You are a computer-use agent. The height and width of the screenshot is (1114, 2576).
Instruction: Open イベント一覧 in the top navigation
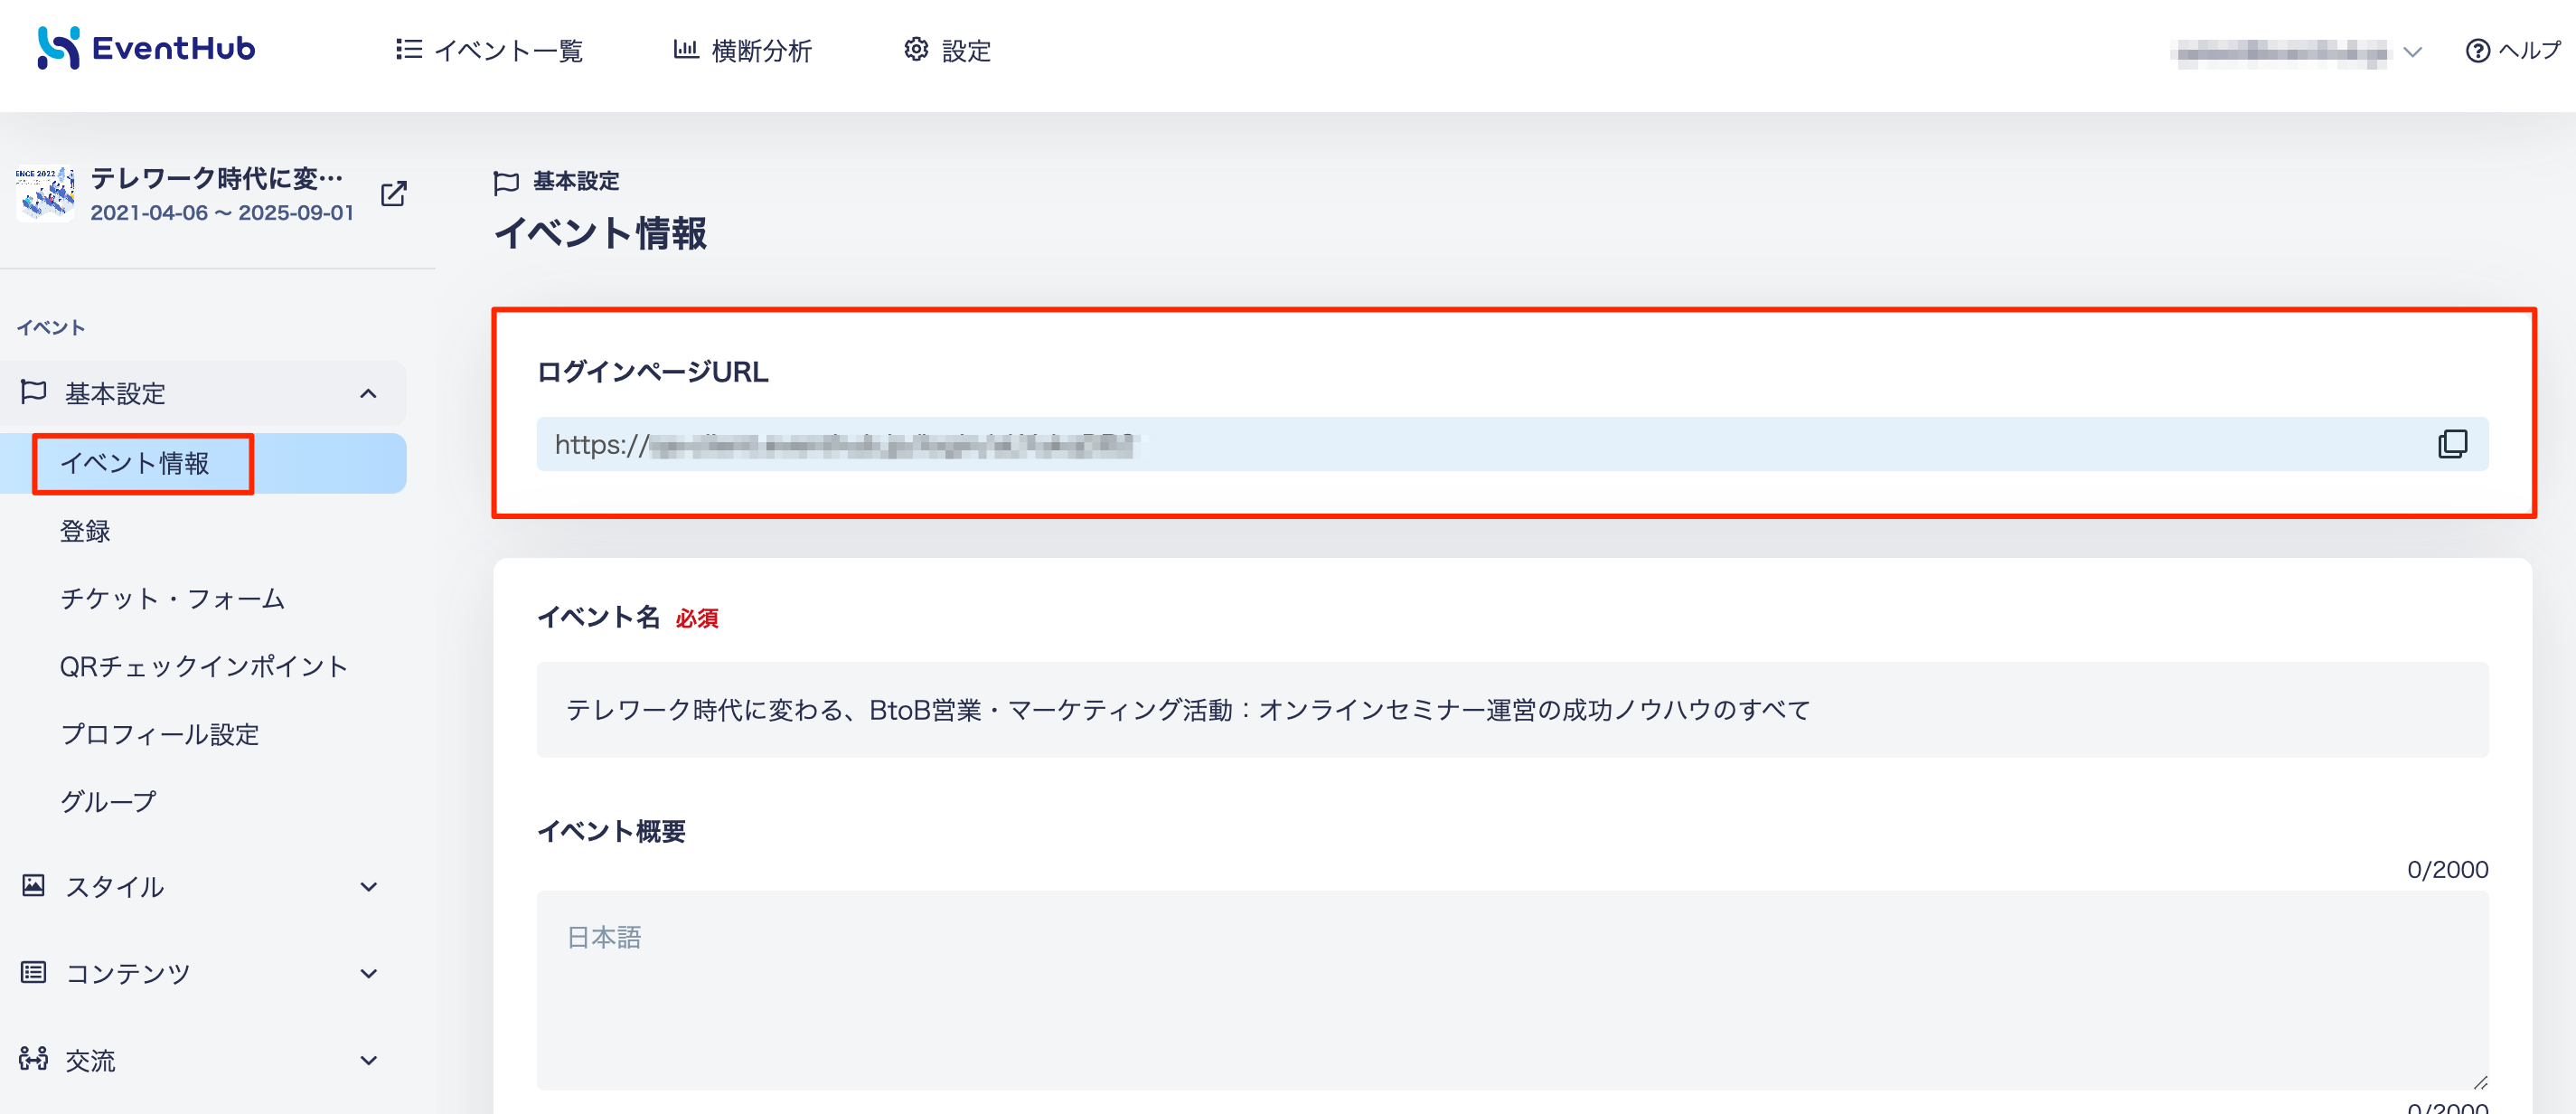pyautogui.click(x=489, y=50)
